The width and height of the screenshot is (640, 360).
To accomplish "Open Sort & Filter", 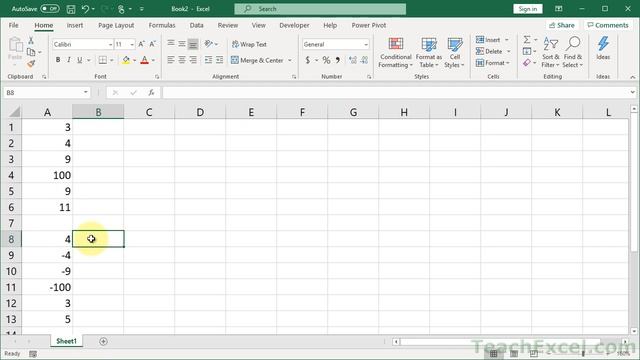I will point(551,52).
